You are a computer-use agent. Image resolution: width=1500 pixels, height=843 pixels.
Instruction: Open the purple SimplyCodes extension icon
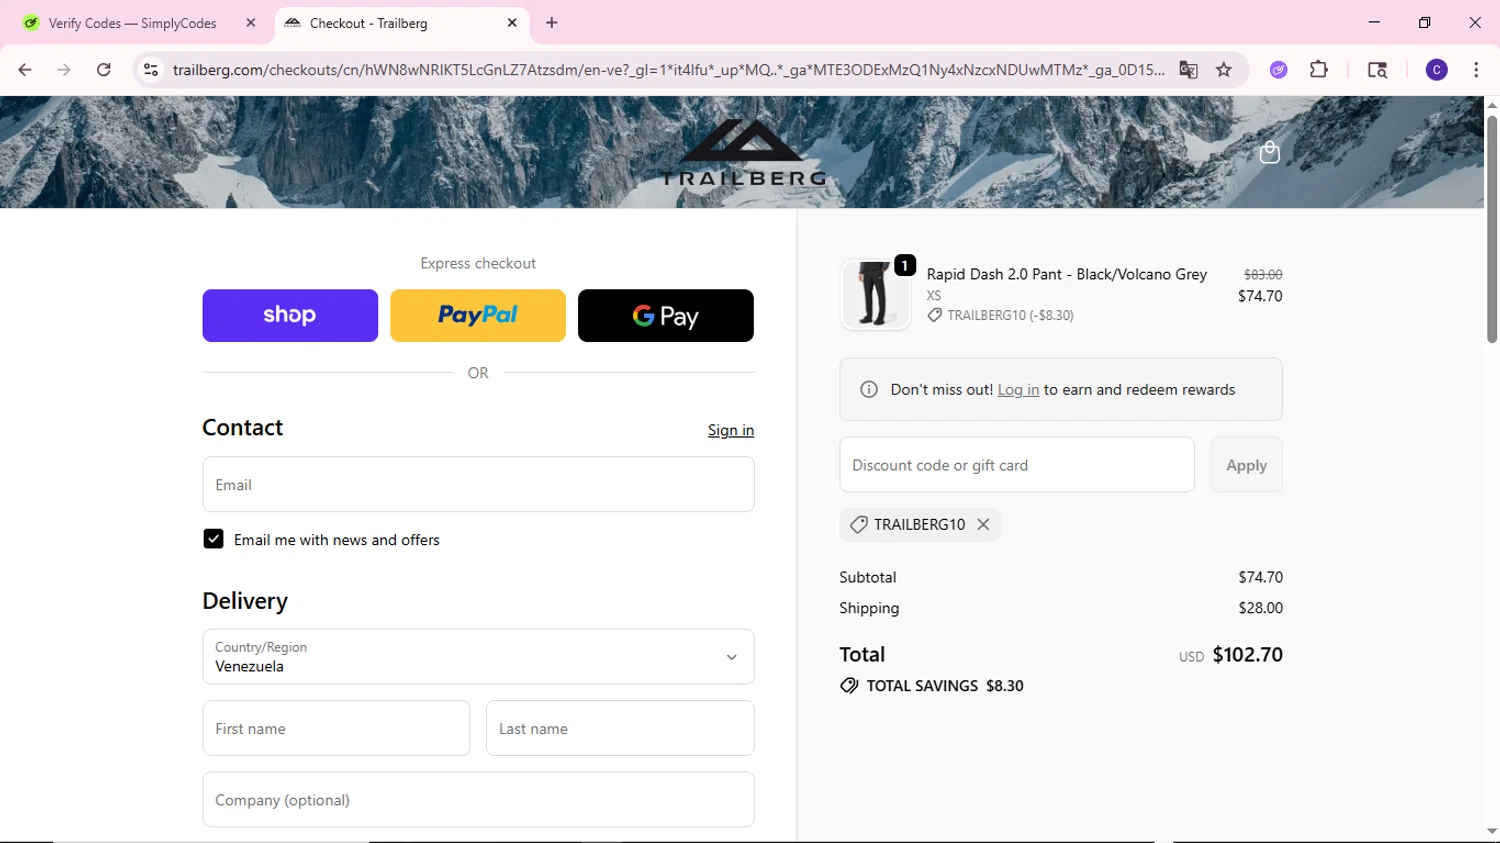click(1278, 70)
